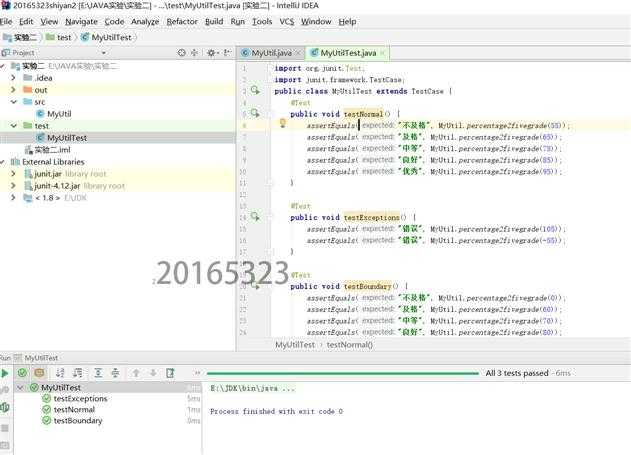Sort test results by duration
Screen dimensions: 631x455
click(x=78, y=373)
